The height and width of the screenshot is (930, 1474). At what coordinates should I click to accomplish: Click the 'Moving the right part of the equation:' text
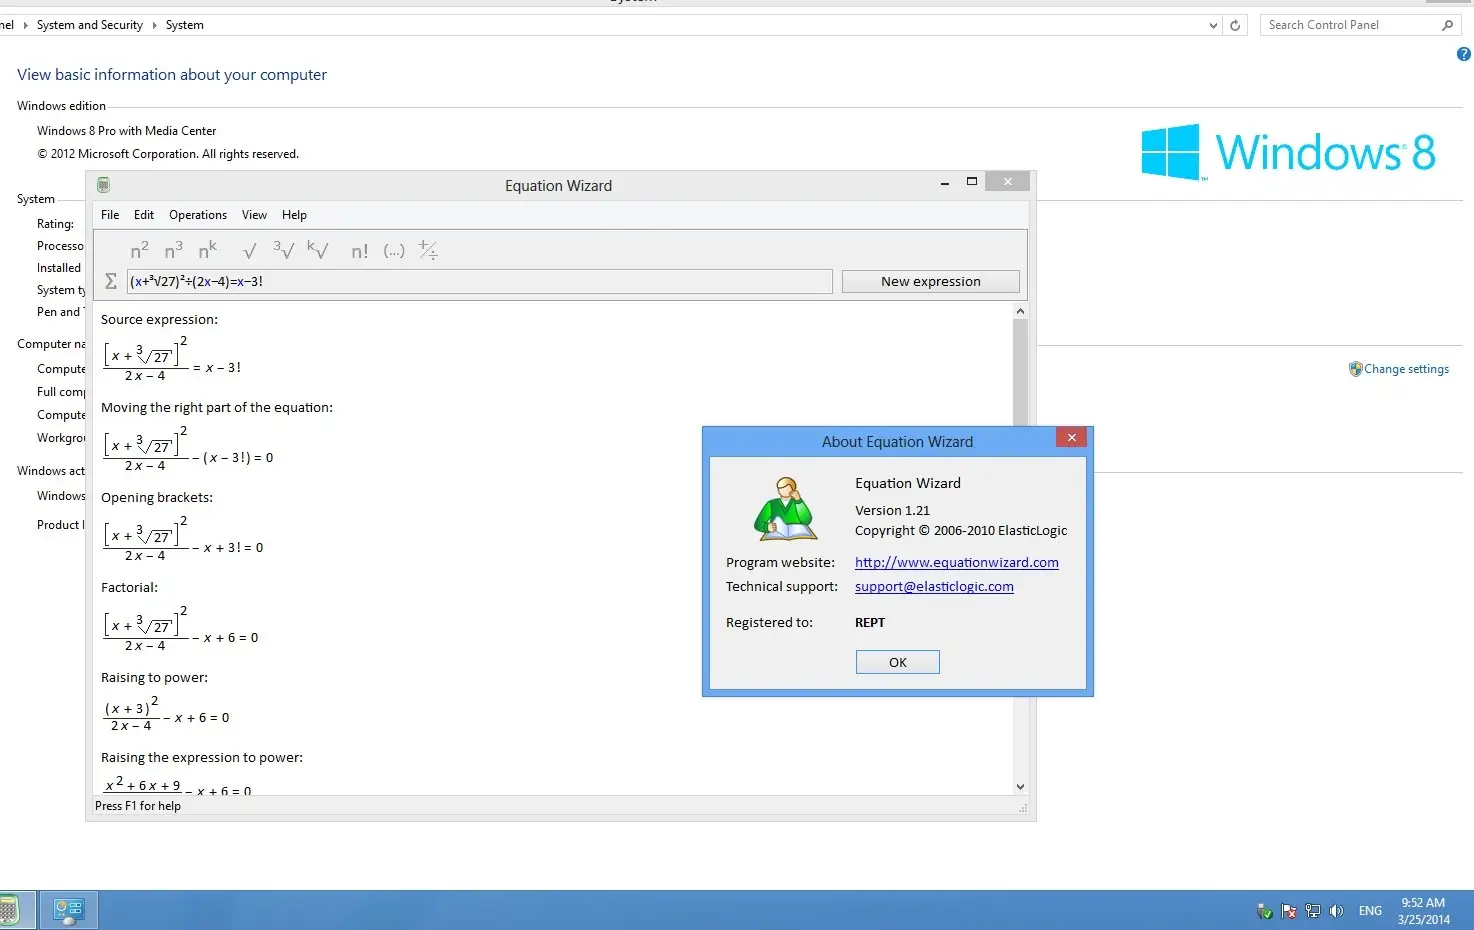[x=217, y=408]
